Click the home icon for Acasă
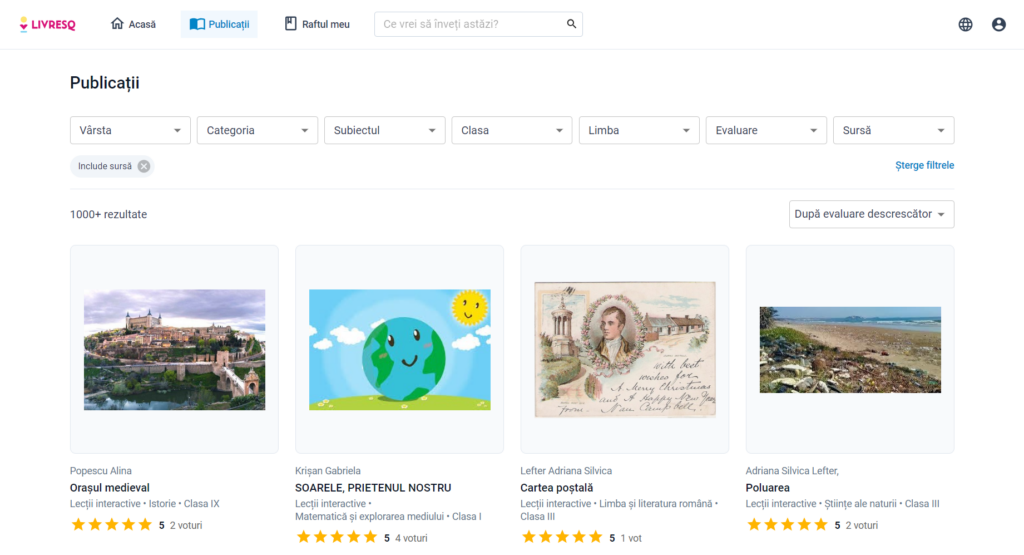The width and height of the screenshot is (1024, 555). (x=118, y=24)
